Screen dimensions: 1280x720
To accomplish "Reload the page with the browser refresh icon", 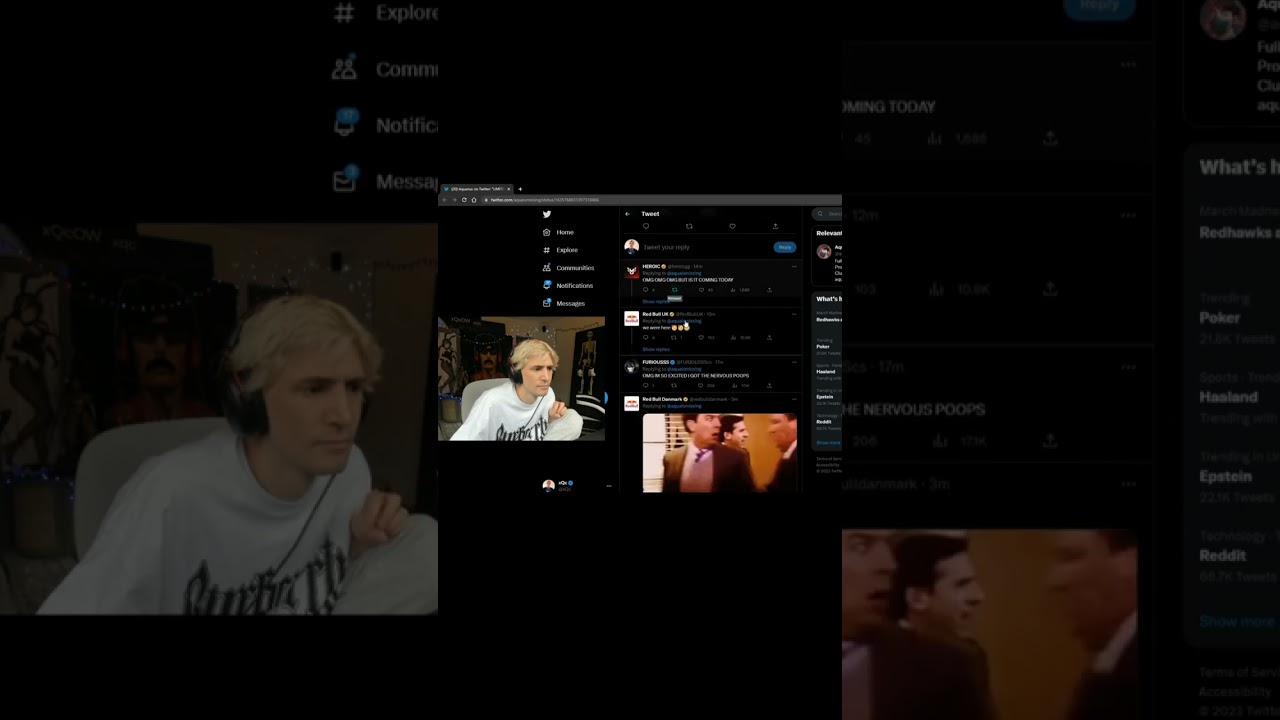I will pos(464,200).
